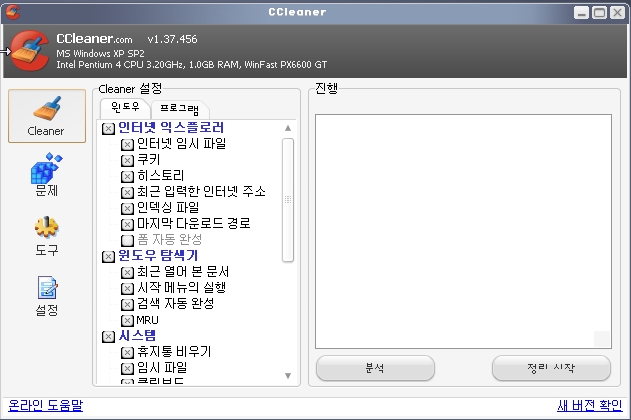
Task: Click the small CCleaner title bar icon
Action: pos(13,12)
